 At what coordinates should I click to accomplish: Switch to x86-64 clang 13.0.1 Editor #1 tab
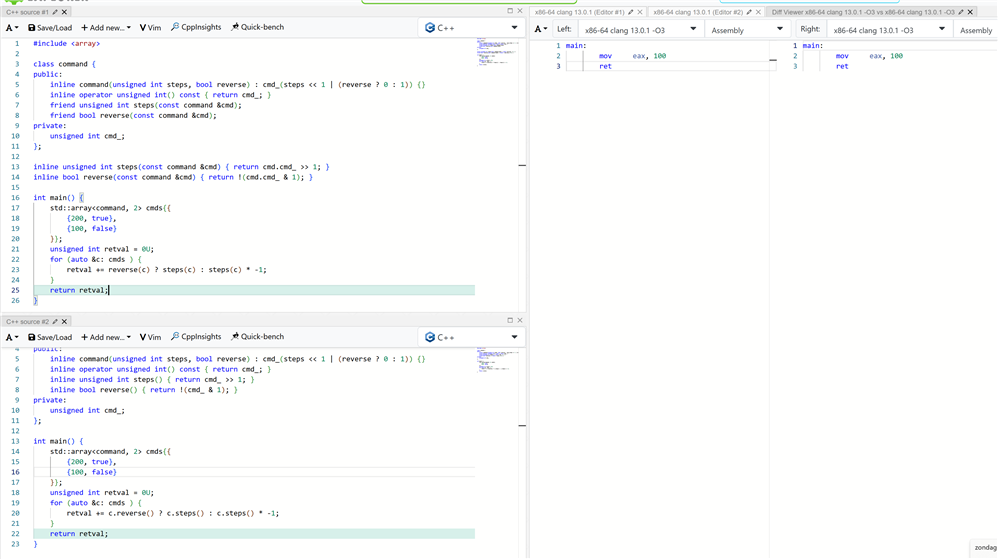(579, 12)
